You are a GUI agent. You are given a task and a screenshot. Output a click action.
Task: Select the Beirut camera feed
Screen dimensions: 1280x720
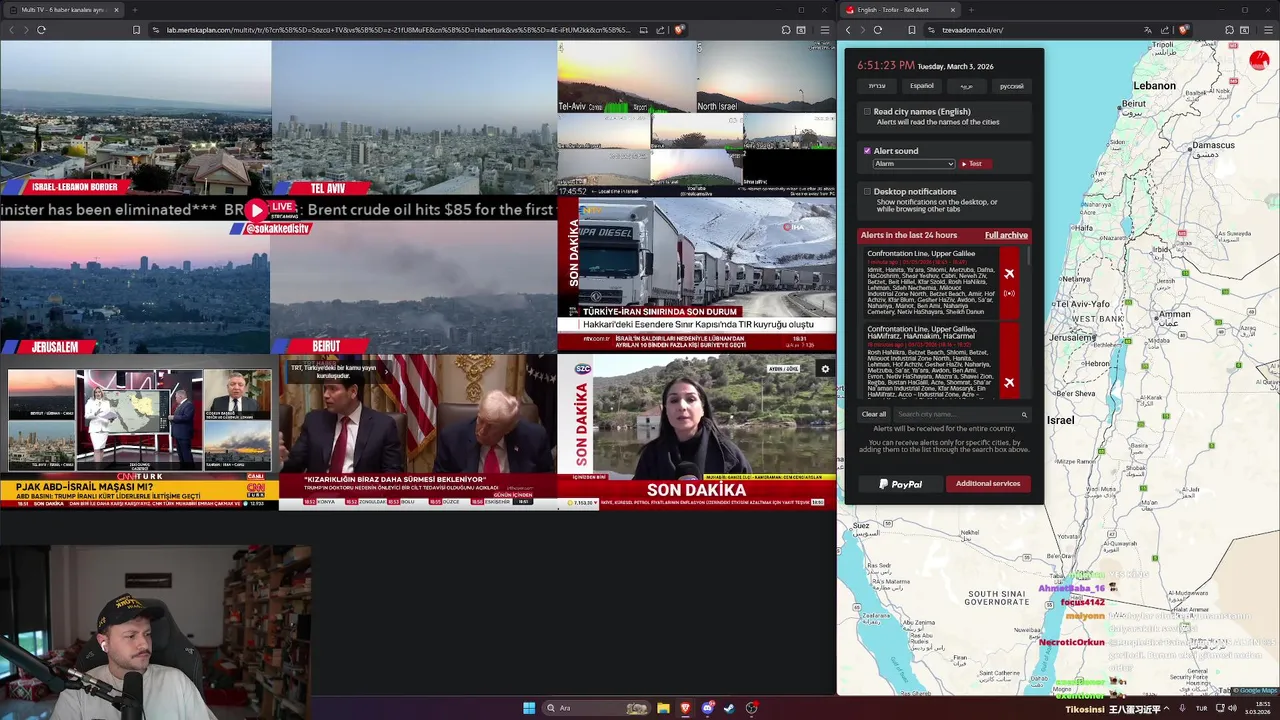(x=414, y=288)
